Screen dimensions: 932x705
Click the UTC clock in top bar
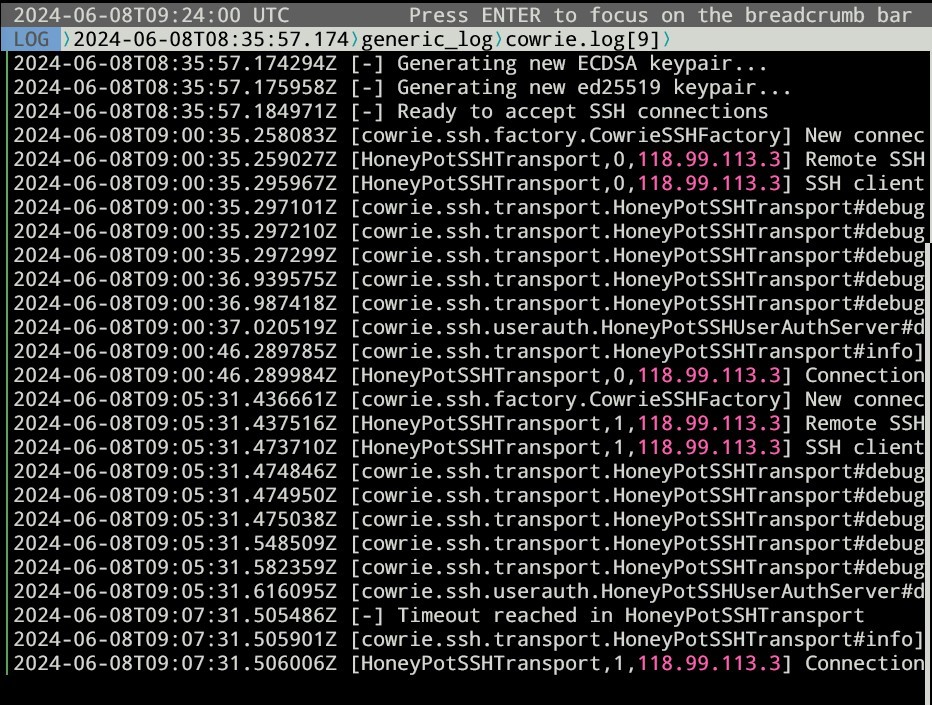tap(151, 15)
